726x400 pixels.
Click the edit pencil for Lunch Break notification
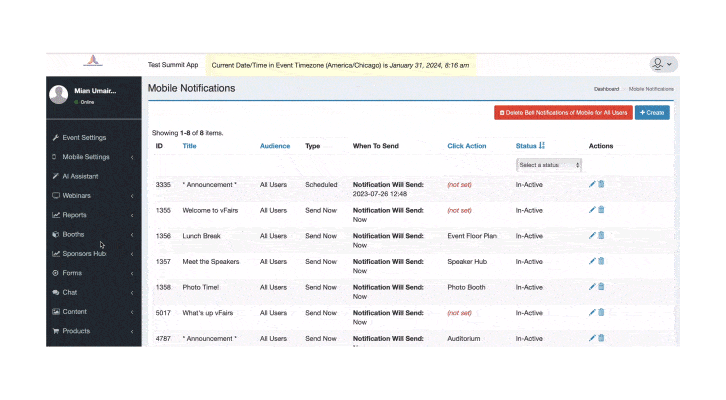[592, 236]
